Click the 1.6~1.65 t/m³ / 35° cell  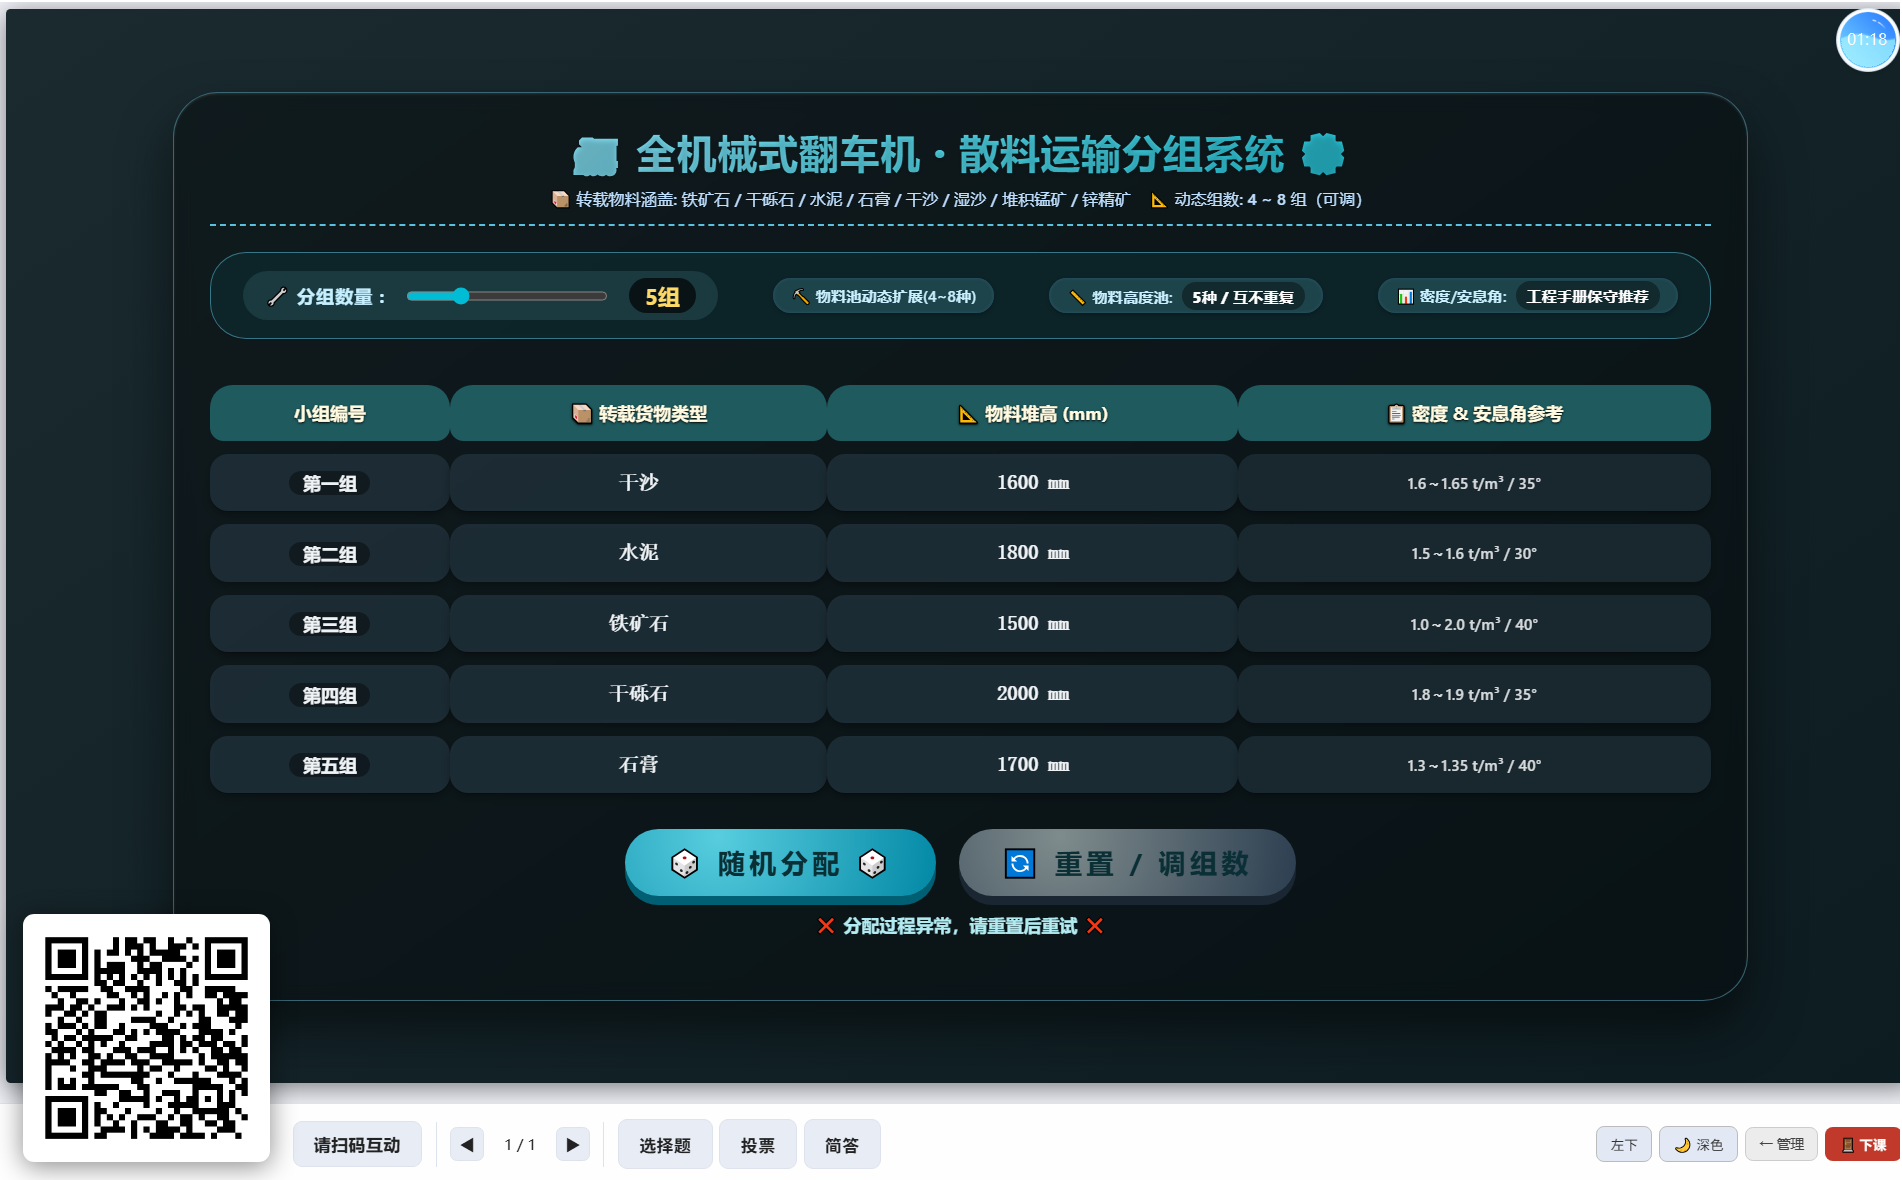point(1474,483)
